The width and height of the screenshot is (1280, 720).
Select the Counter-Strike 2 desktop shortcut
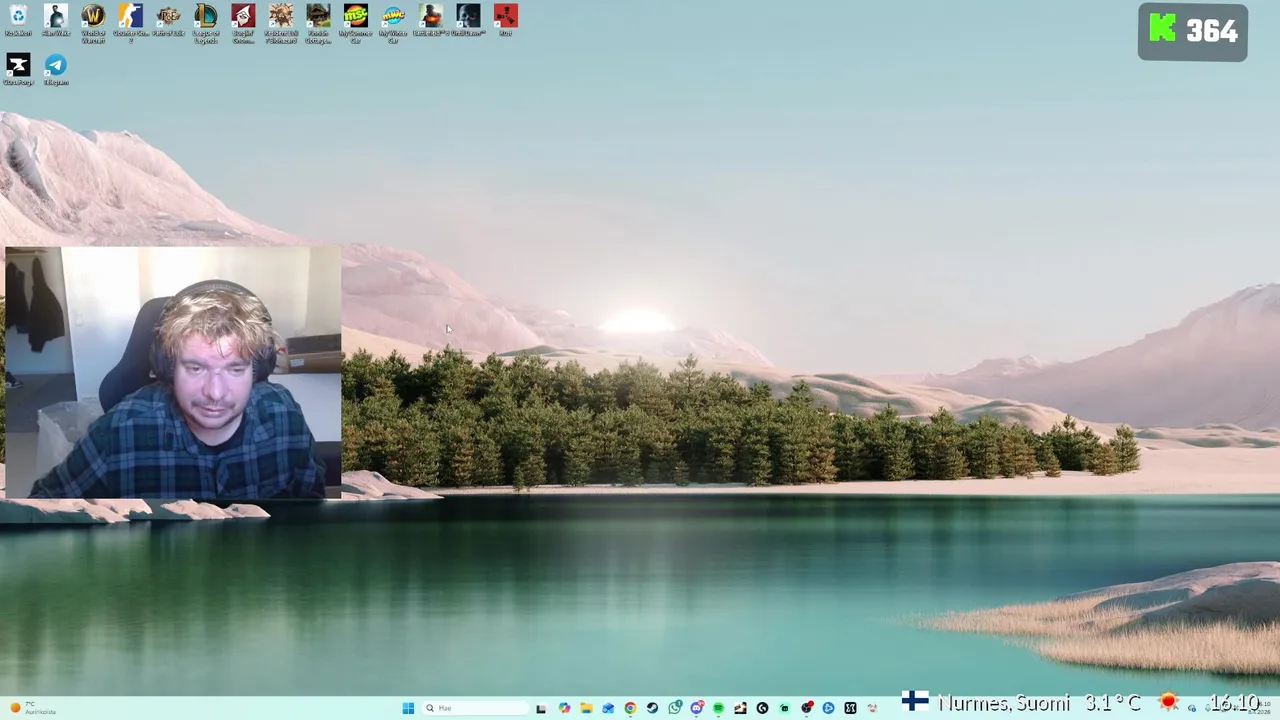point(130,24)
